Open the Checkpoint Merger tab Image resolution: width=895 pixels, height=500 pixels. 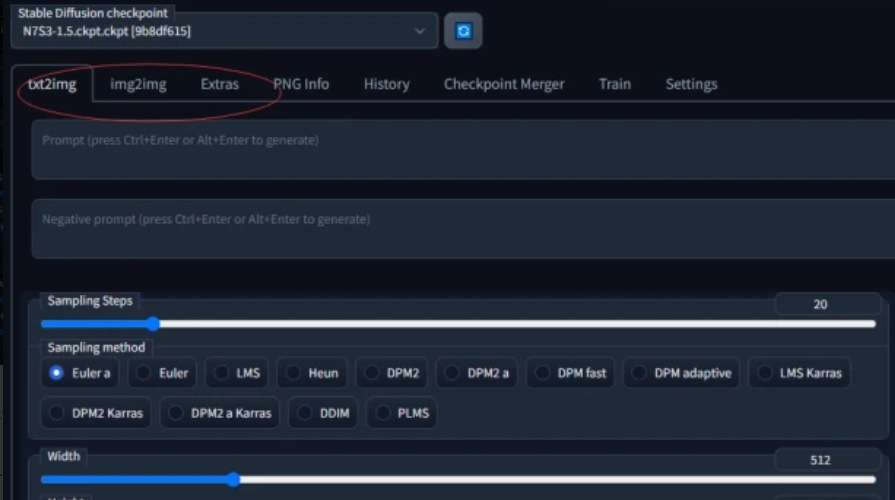tap(504, 84)
